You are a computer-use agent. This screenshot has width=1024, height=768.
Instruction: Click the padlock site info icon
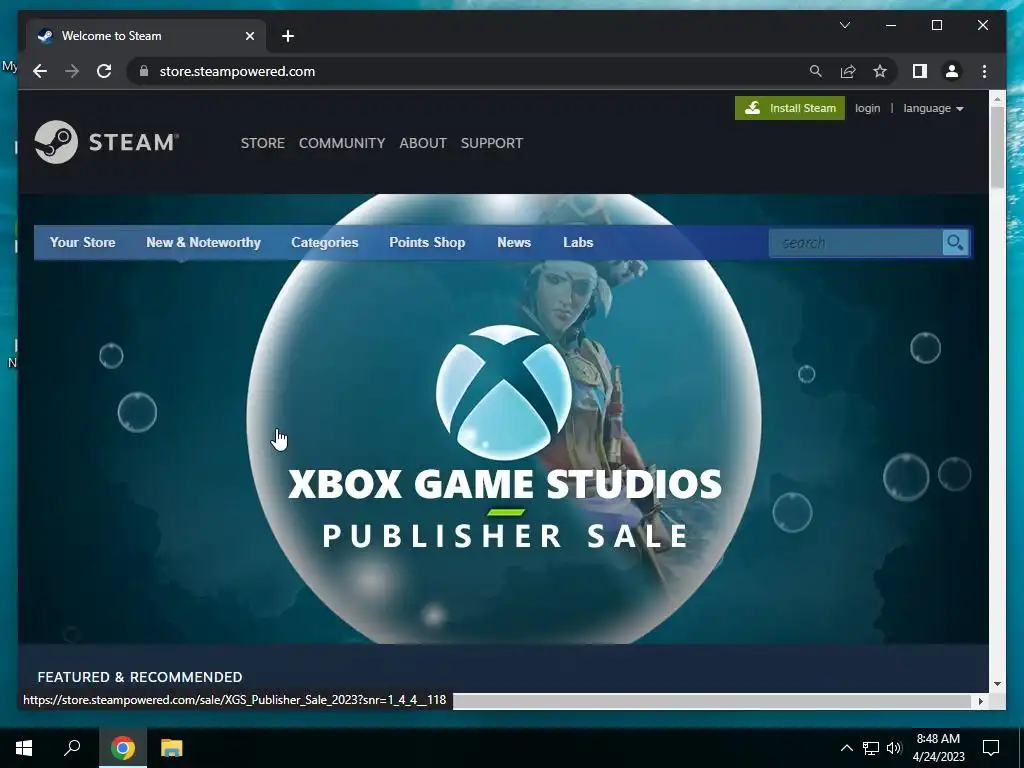(x=144, y=71)
